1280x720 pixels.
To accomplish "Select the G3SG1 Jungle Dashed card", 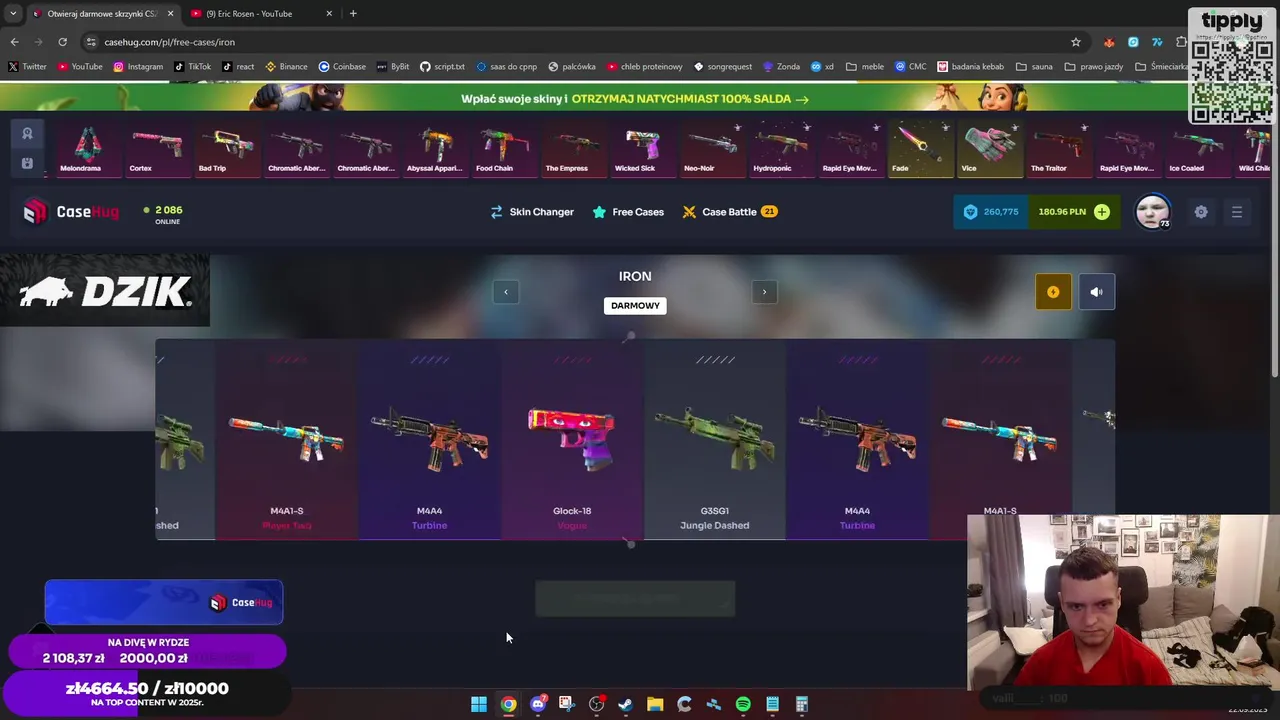I will (x=714, y=440).
